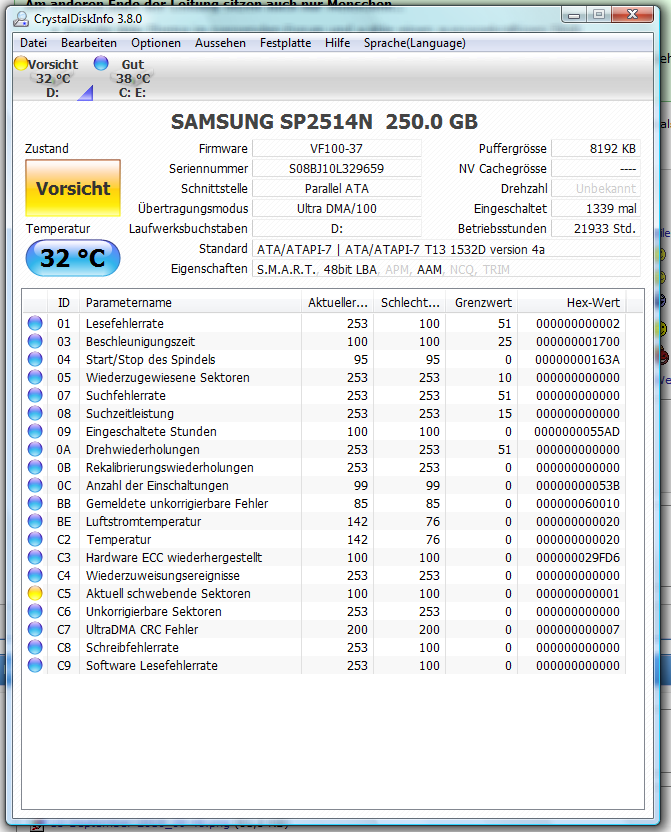This screenshot has width=671, height=832.
Task: Click the Schlecht column header
Action: pyautogui.click(x=409, y=303)
